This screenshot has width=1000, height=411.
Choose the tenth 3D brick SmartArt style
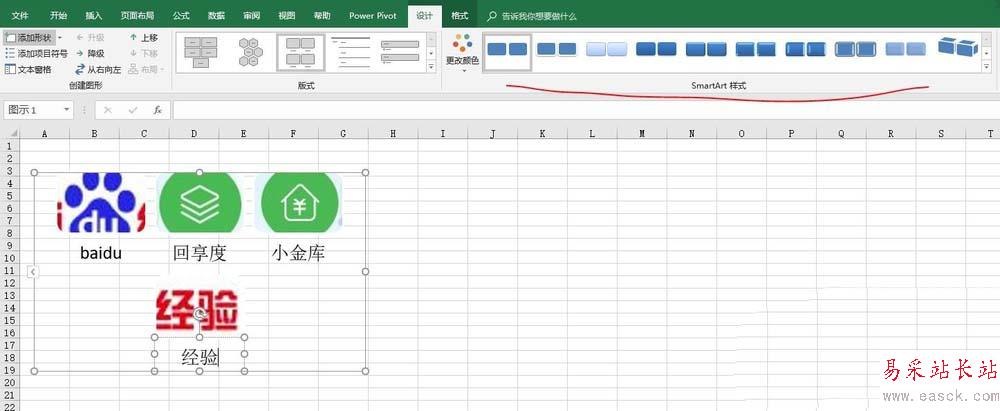tap(958, 49)
